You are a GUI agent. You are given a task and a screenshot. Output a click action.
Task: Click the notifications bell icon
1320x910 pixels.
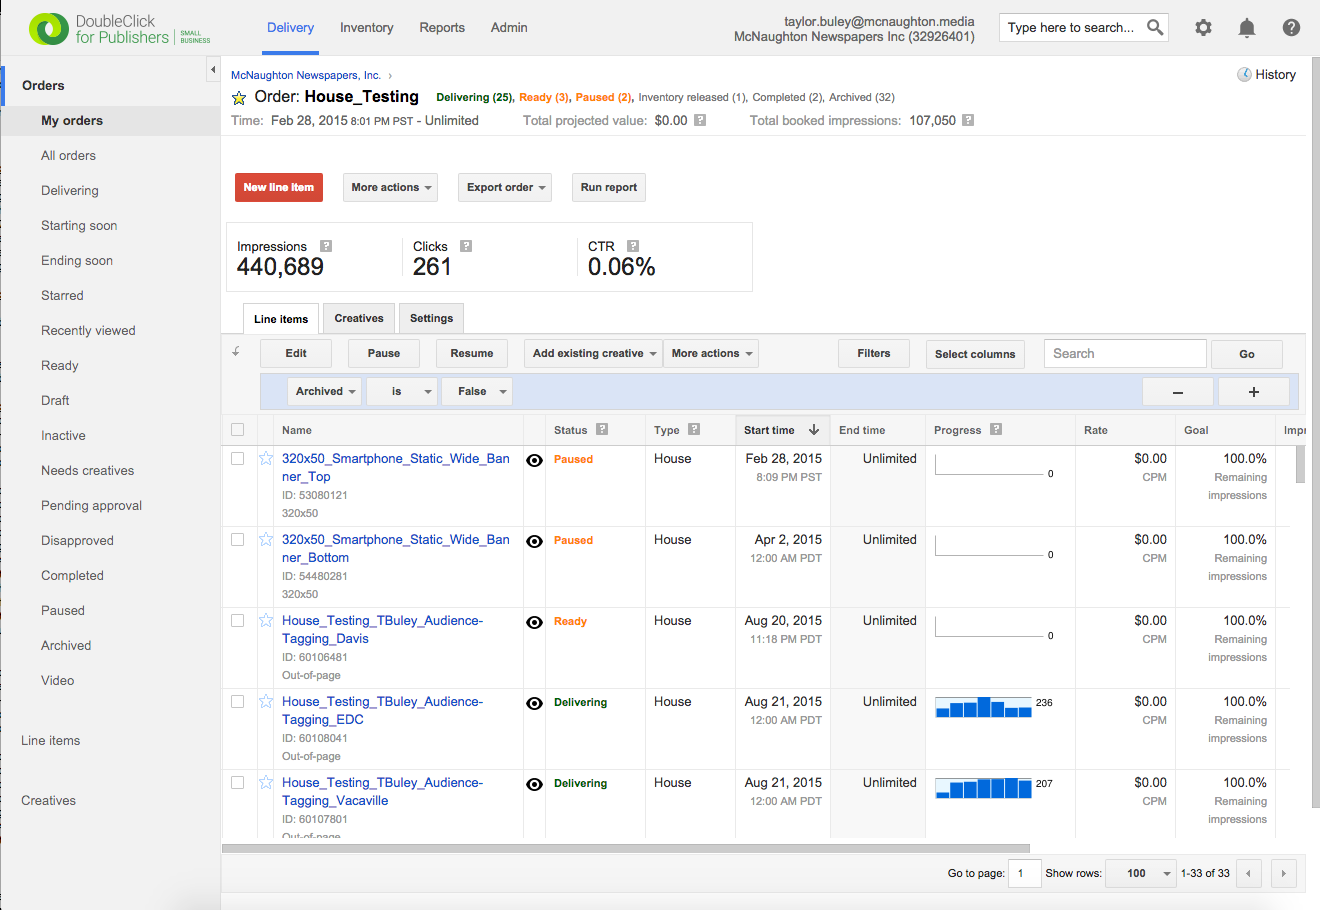coord(1247,28)
